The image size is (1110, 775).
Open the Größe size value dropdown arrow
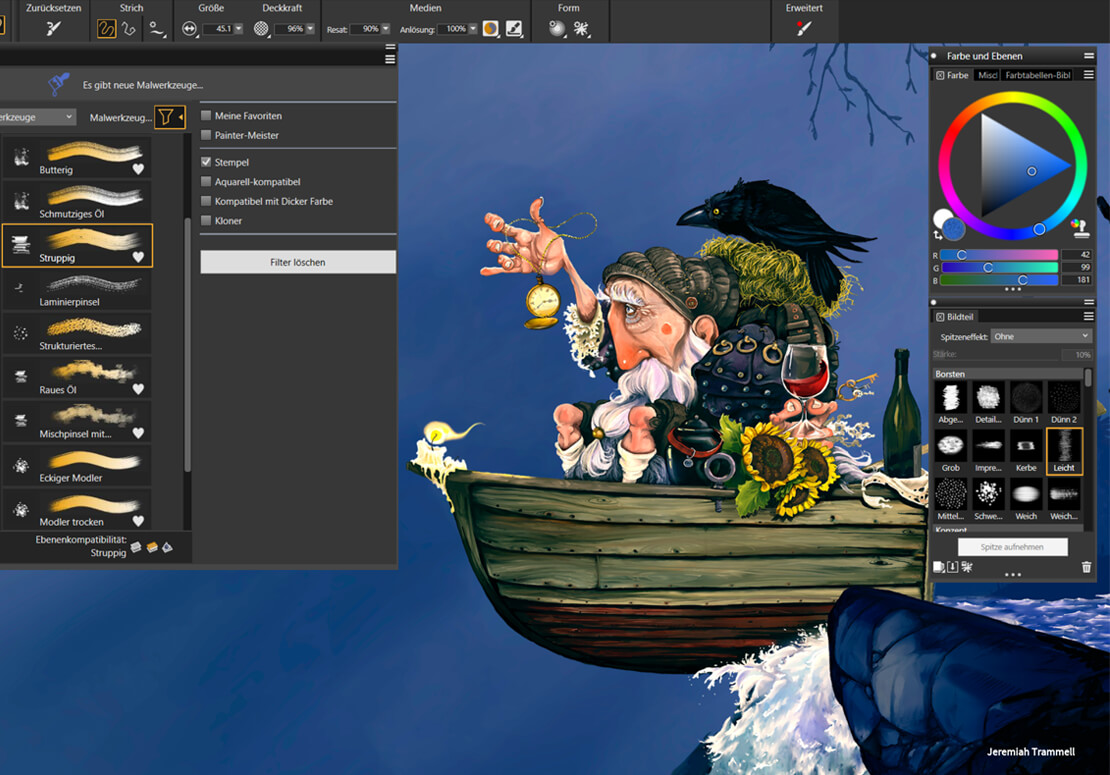point(239,29)
